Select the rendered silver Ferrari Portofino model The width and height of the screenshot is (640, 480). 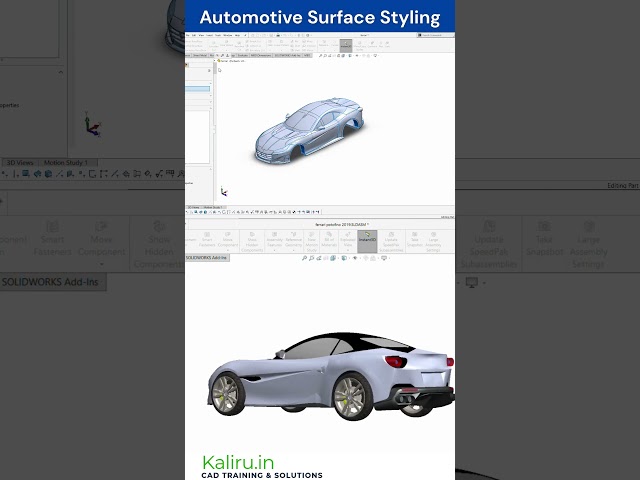[x=331, y=376]
